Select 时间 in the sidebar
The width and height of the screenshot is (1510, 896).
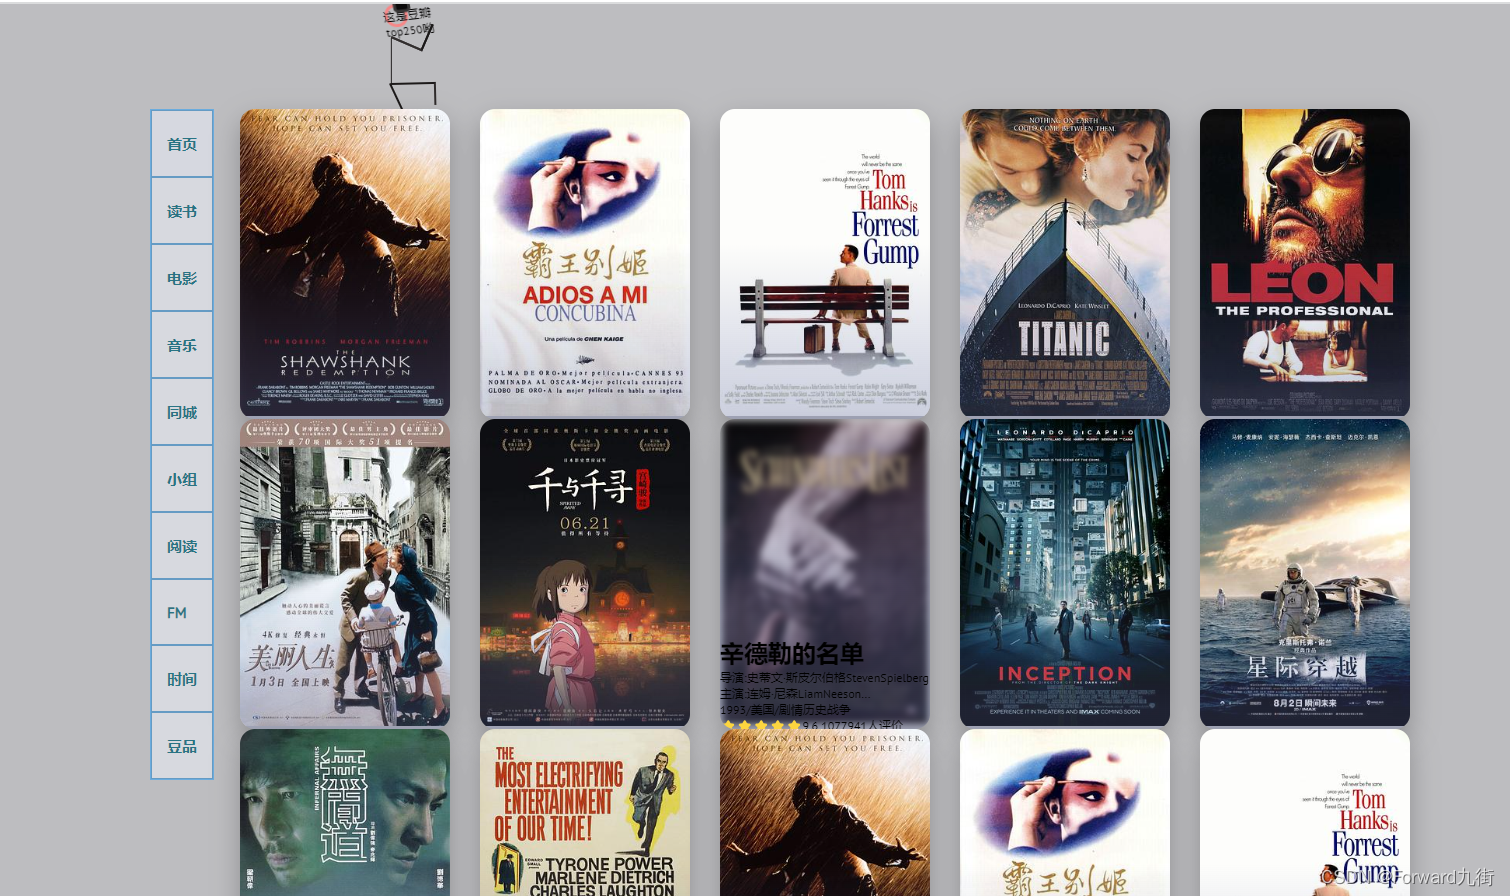point(182,679)
